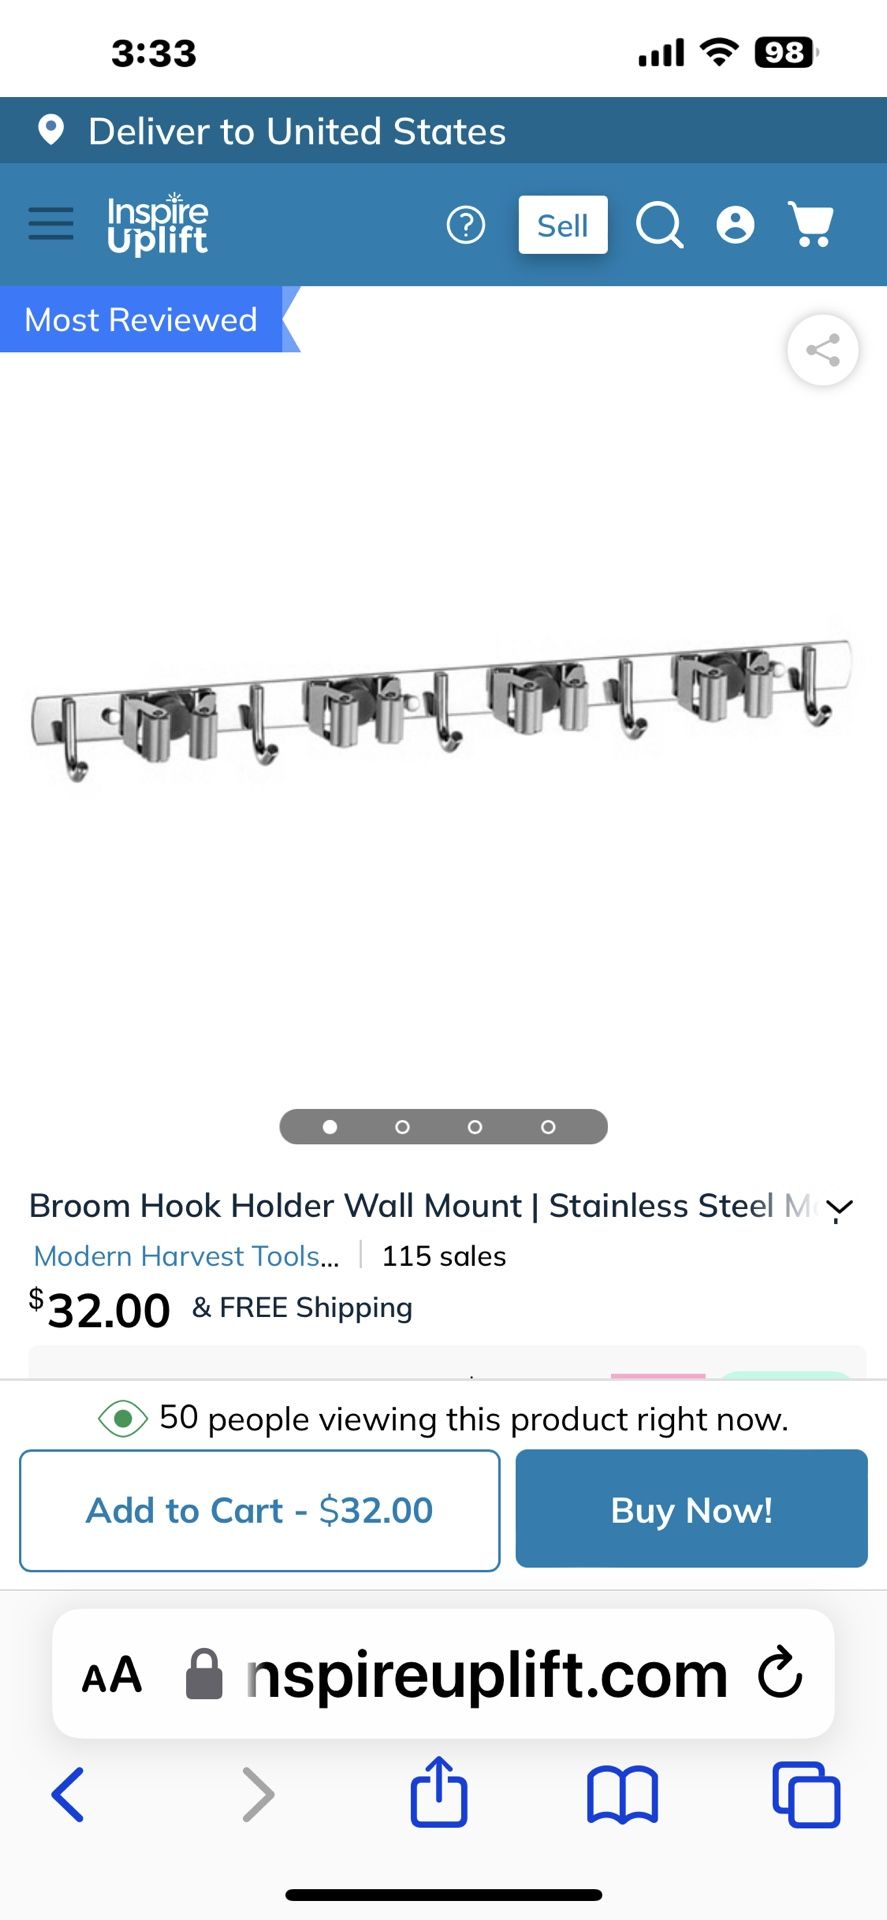Show open Safari tabs overview
Image resolution: width=887 pixels, height=1920 pixels.
pyautogui.click(x=806, y=1795)
